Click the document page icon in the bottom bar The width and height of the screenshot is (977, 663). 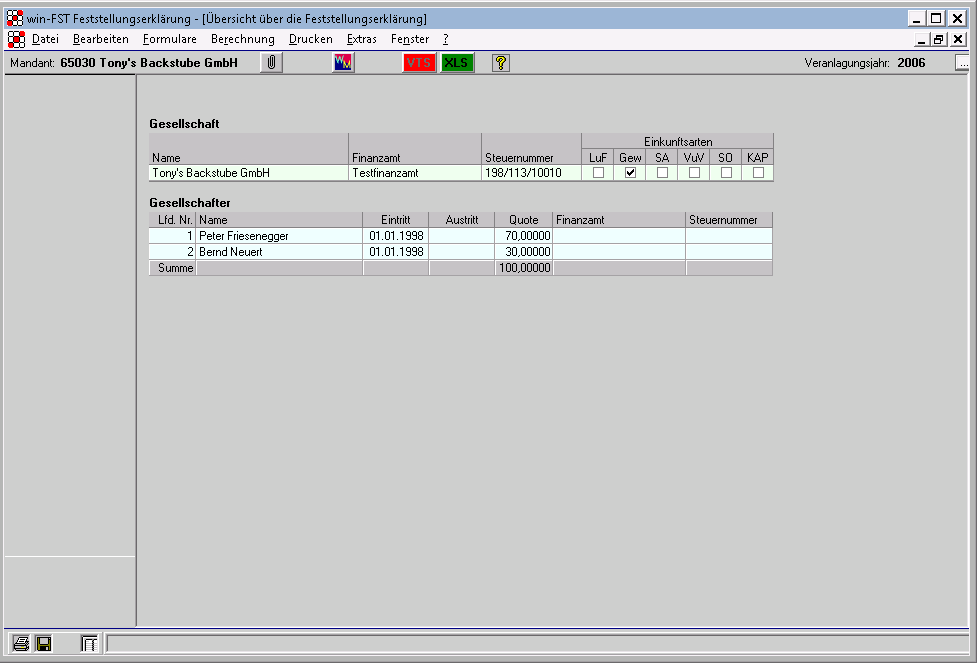tap(89, 644)
